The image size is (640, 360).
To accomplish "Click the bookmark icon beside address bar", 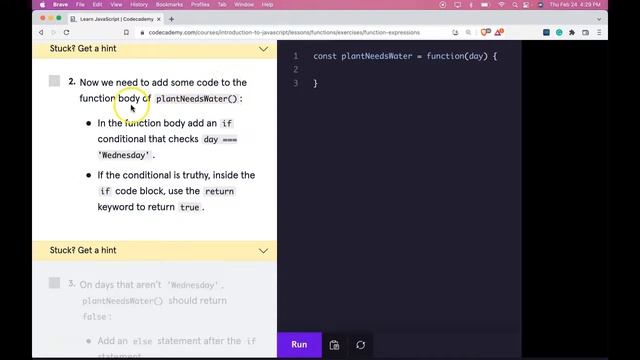I will click(127, 32).
